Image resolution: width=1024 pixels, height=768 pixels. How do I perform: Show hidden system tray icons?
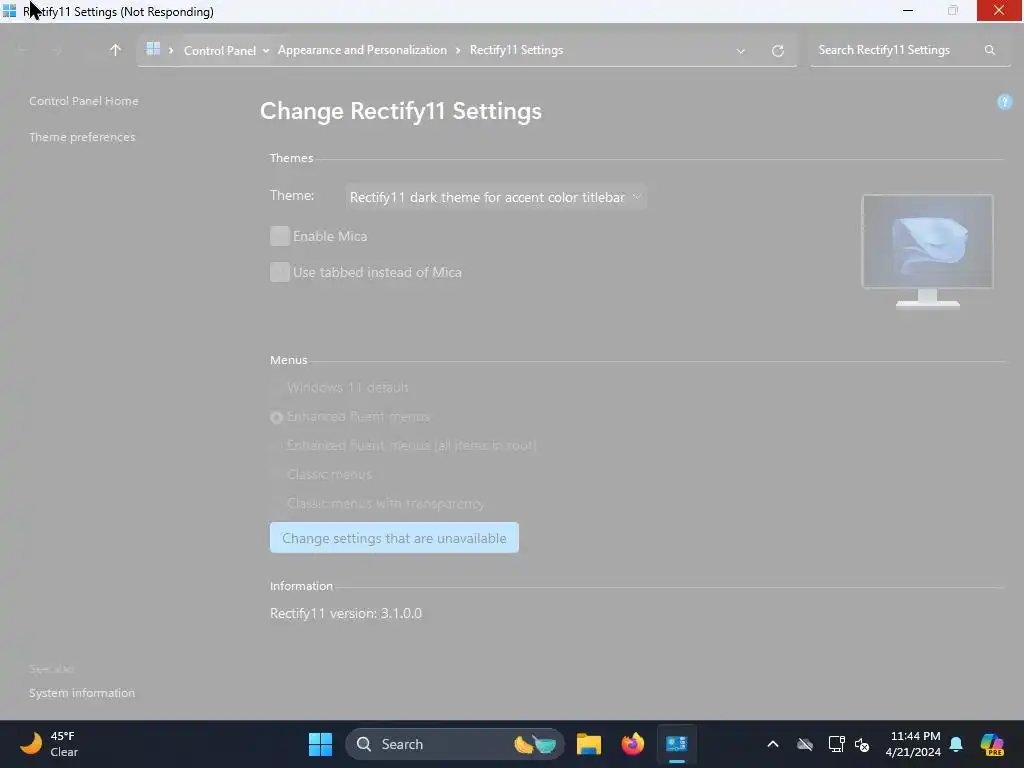(x=773, y=744)
